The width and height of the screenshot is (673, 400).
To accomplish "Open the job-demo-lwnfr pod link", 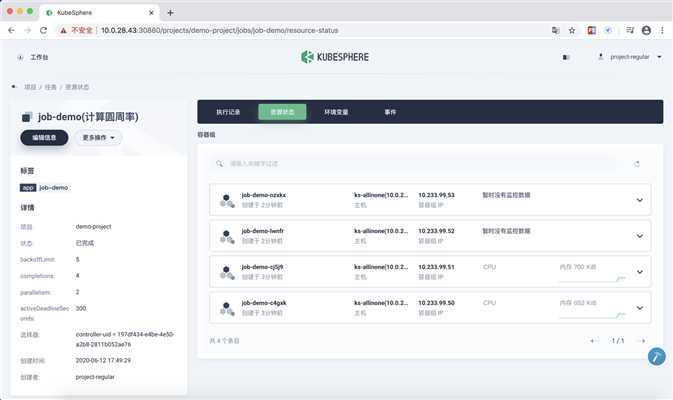I will [x=263, y=231].
